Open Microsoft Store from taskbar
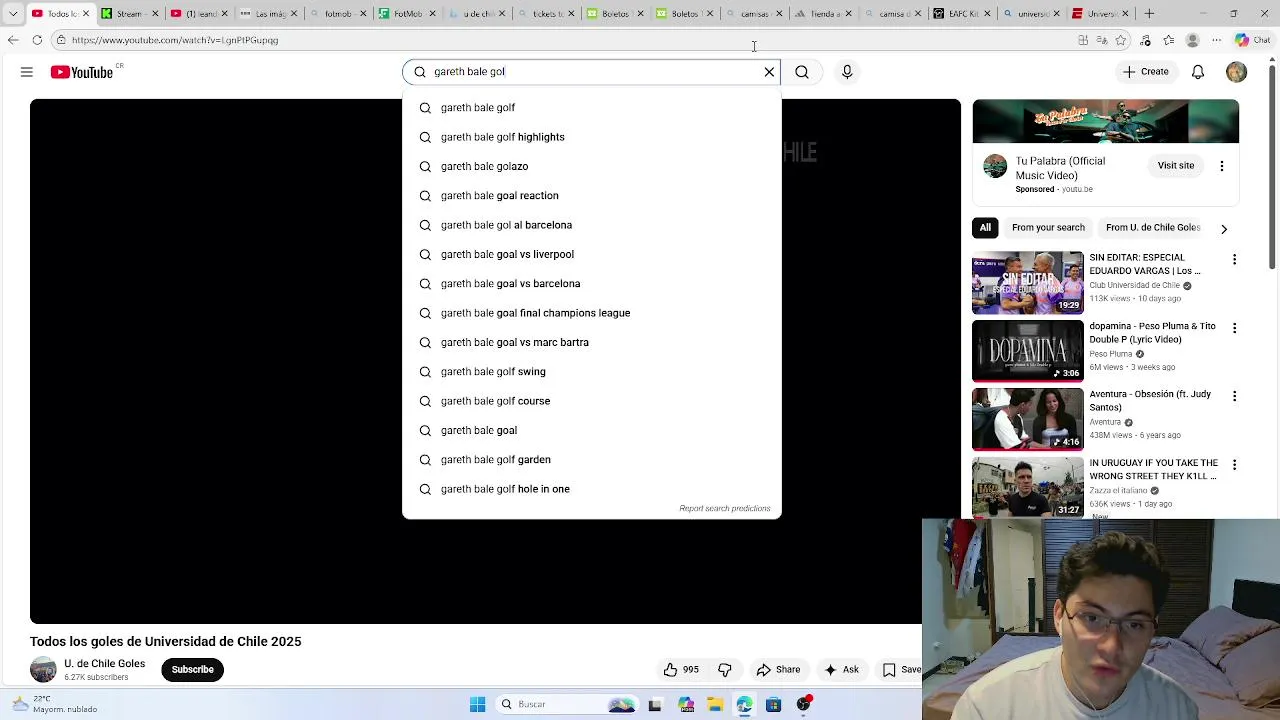Image resolution: width=1280 pixels, height=720 pixels. 773,705
